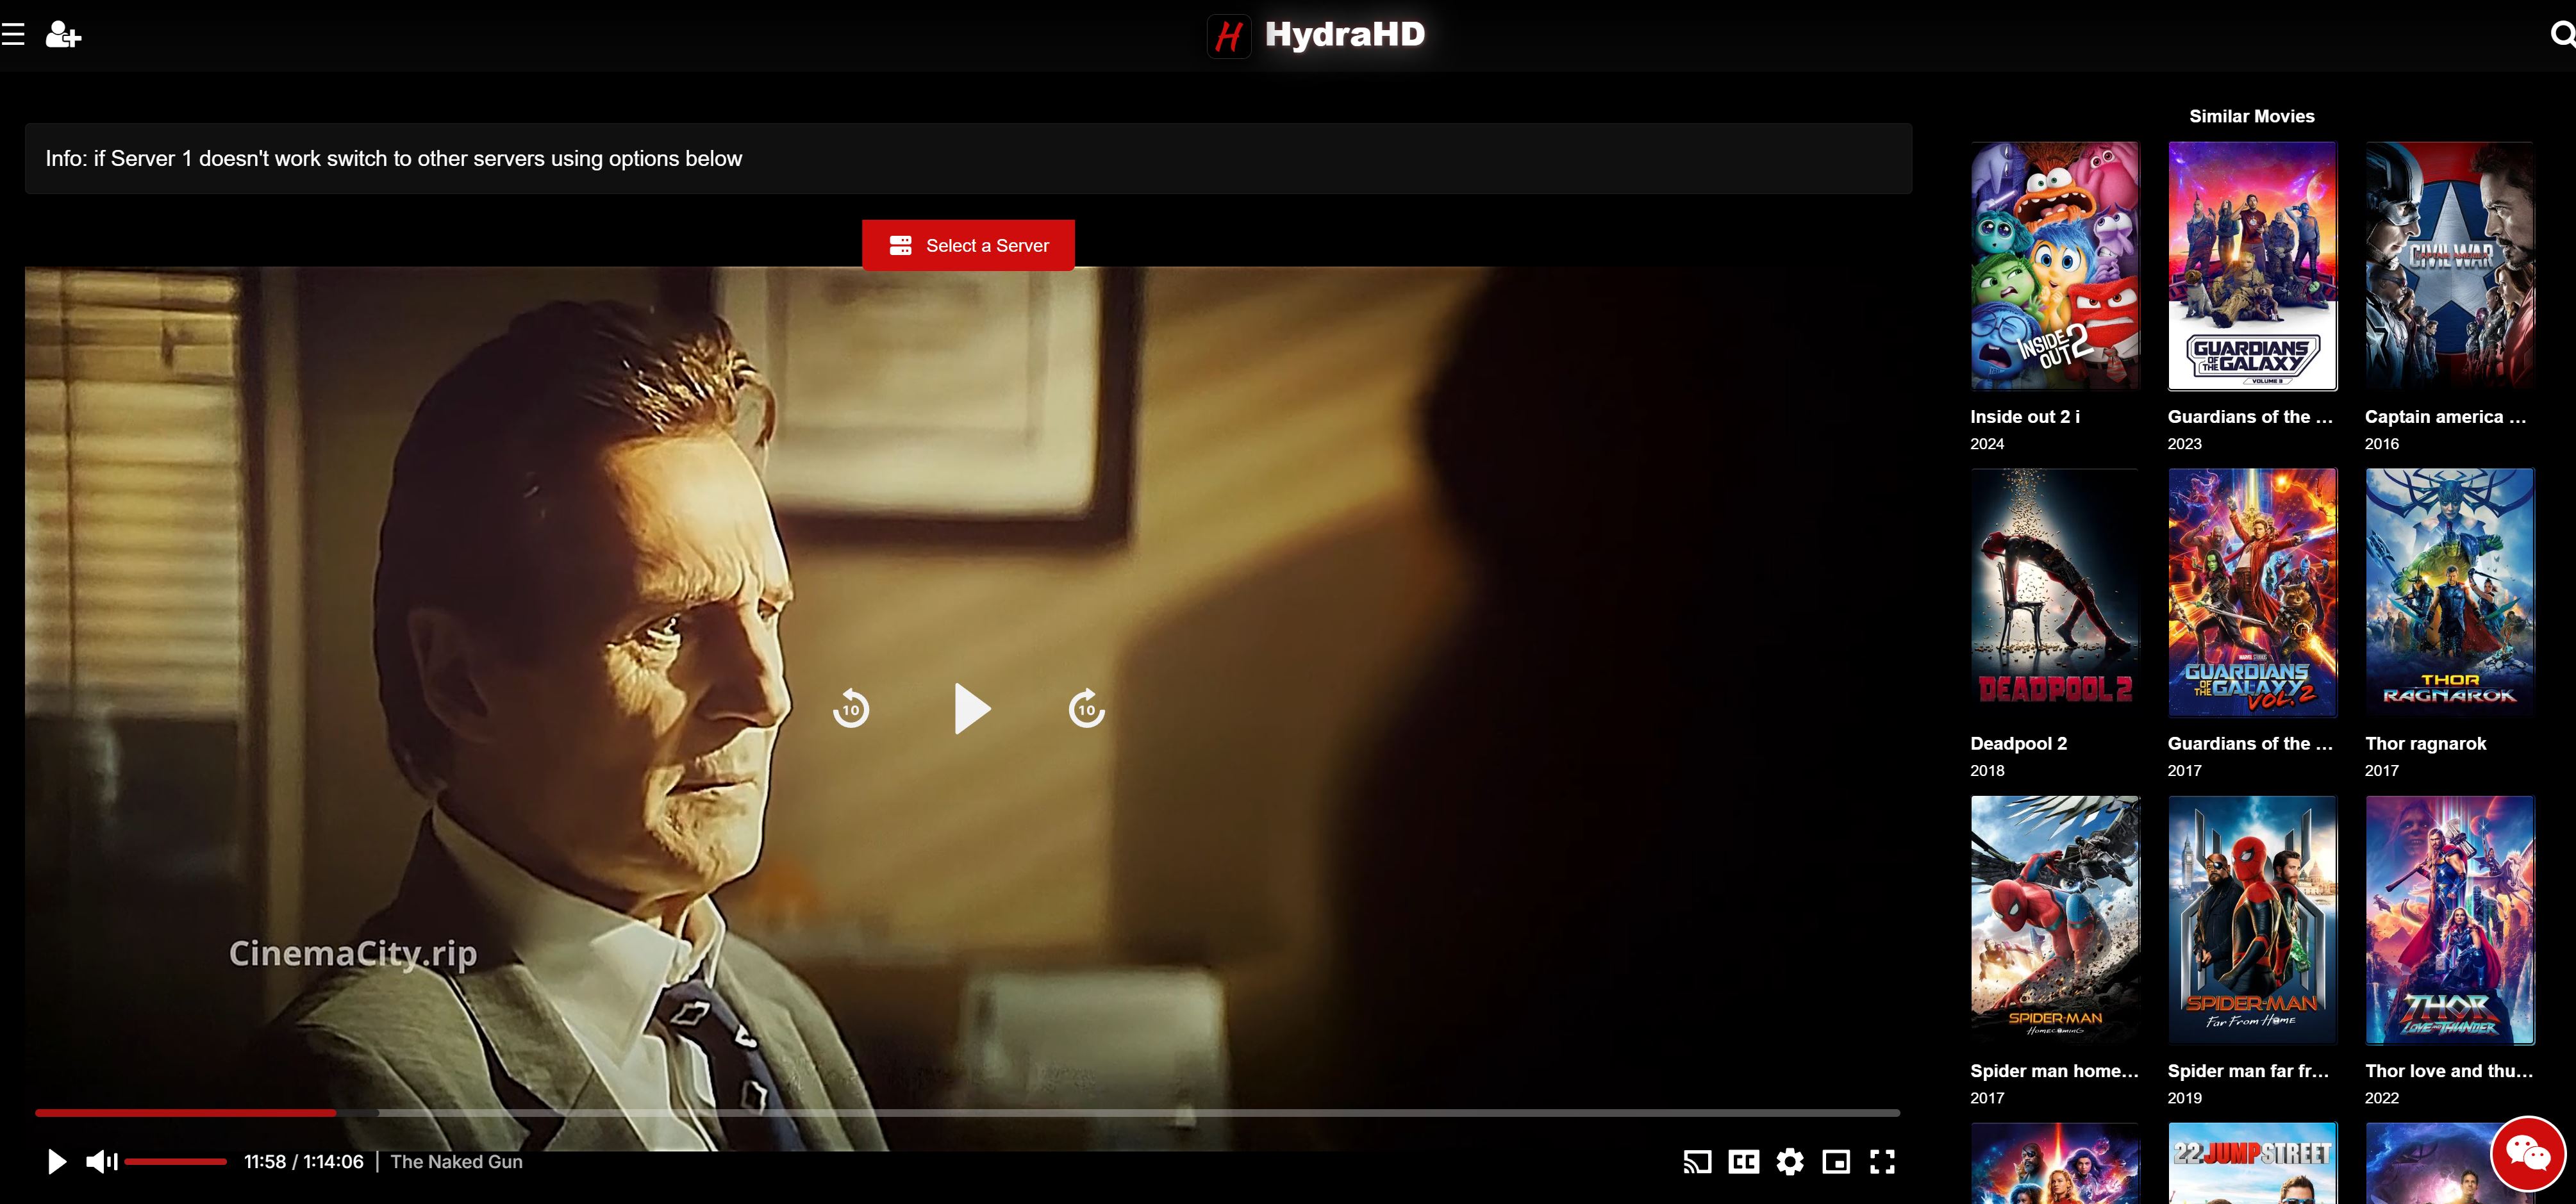The height and width of the screenshot is (1204, 2576).
Task: Click year 2023 under Guardians of the Galaxy
Action: (x=2184, y=443)
